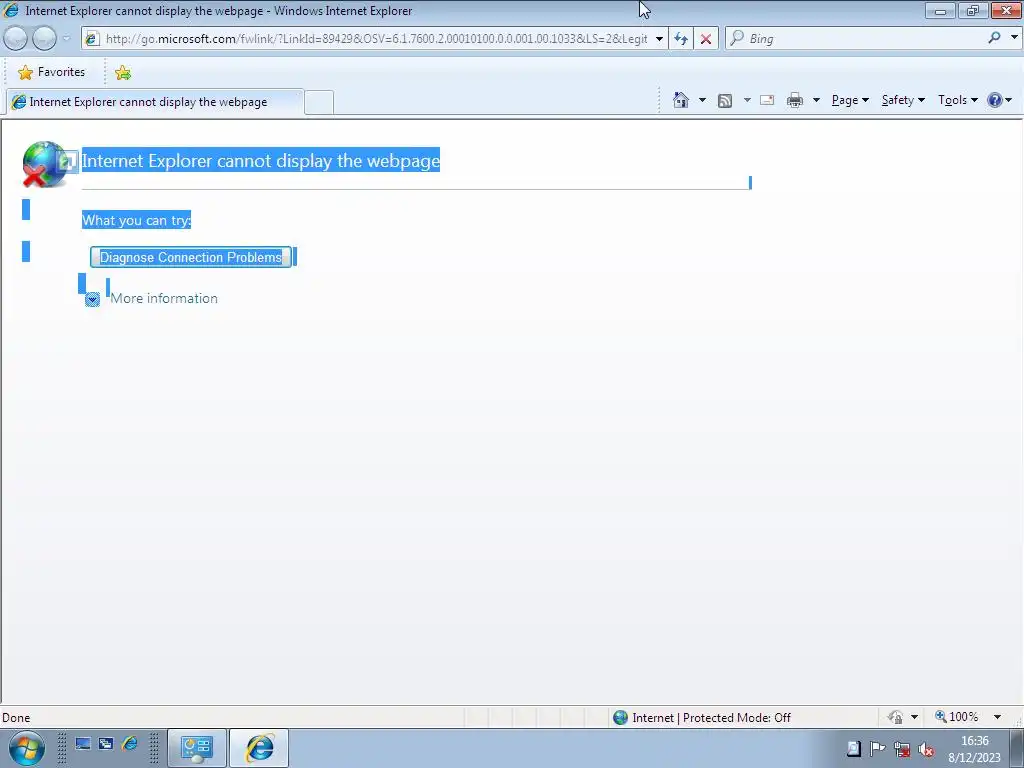1024x768 pixels.
Task: Open the search provider dropdown
Action: point(1014,38)
